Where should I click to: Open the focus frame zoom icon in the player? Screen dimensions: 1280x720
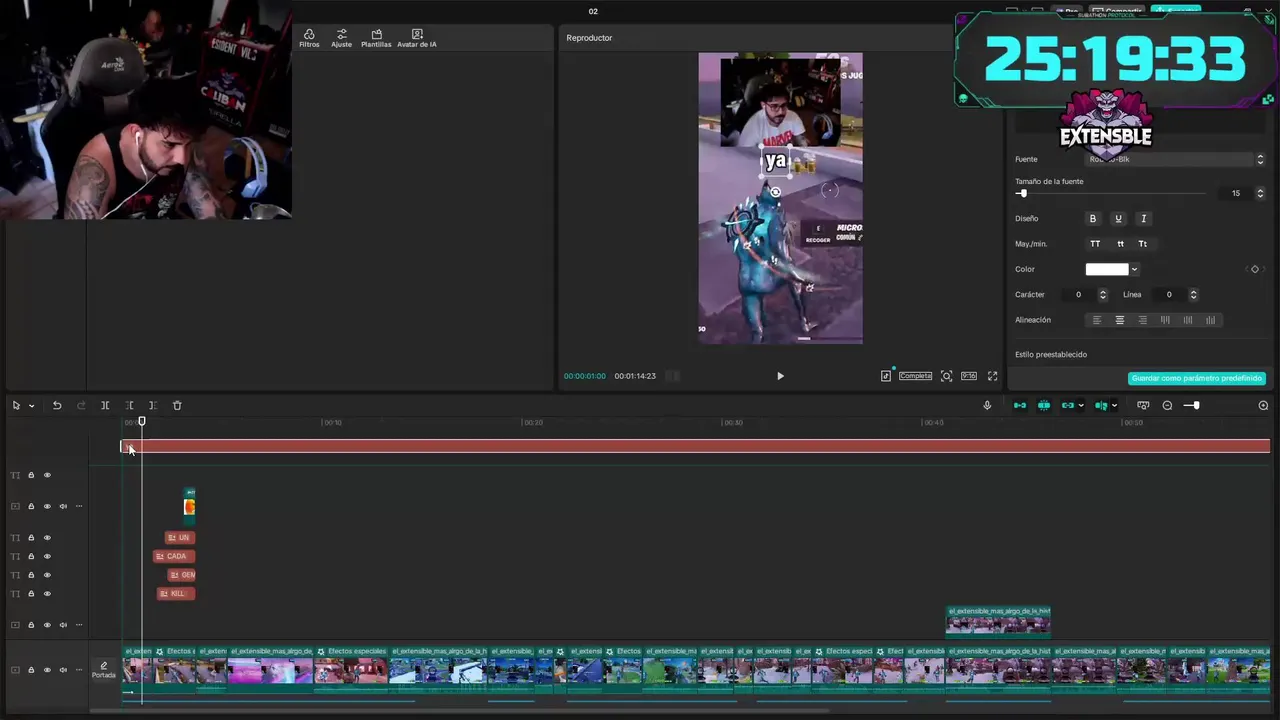pyautogui.click(x=946, y=376)
